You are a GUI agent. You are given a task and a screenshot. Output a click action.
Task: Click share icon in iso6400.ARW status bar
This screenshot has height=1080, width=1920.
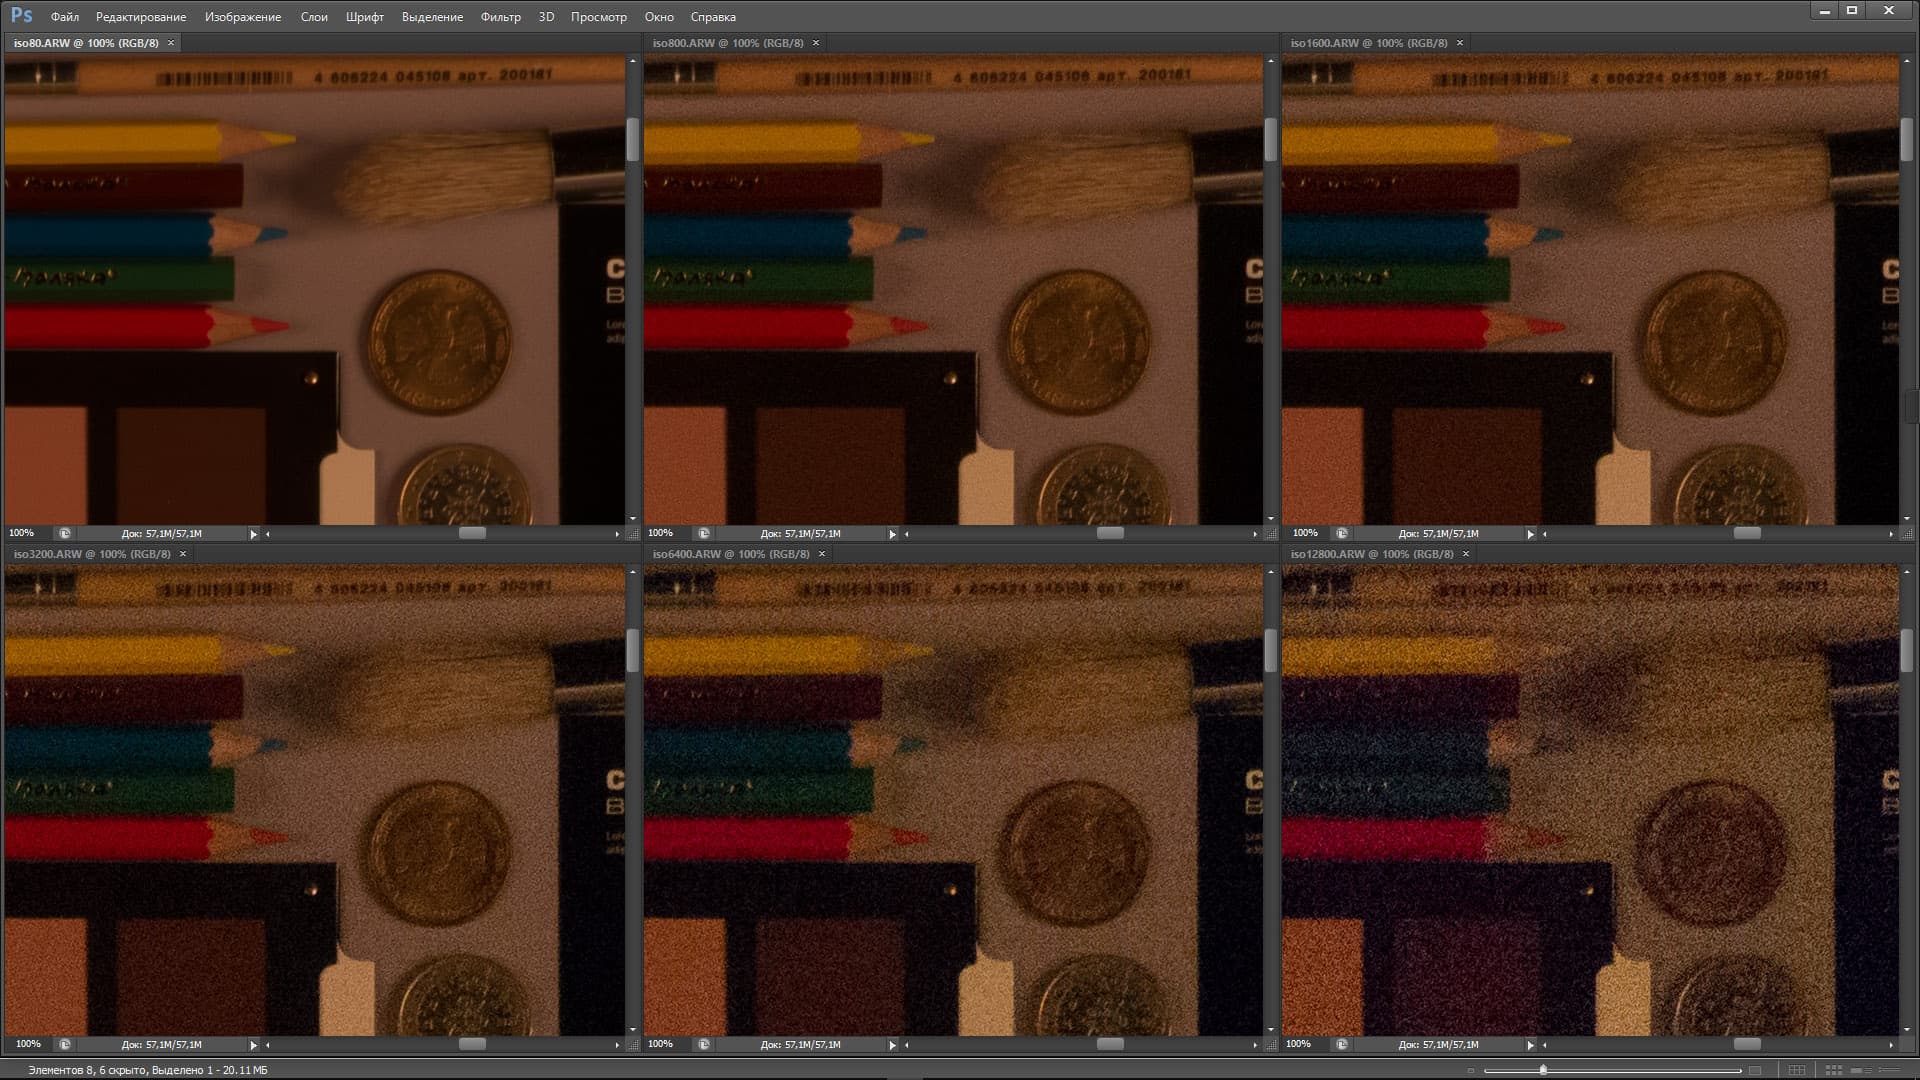(704, 1044)
